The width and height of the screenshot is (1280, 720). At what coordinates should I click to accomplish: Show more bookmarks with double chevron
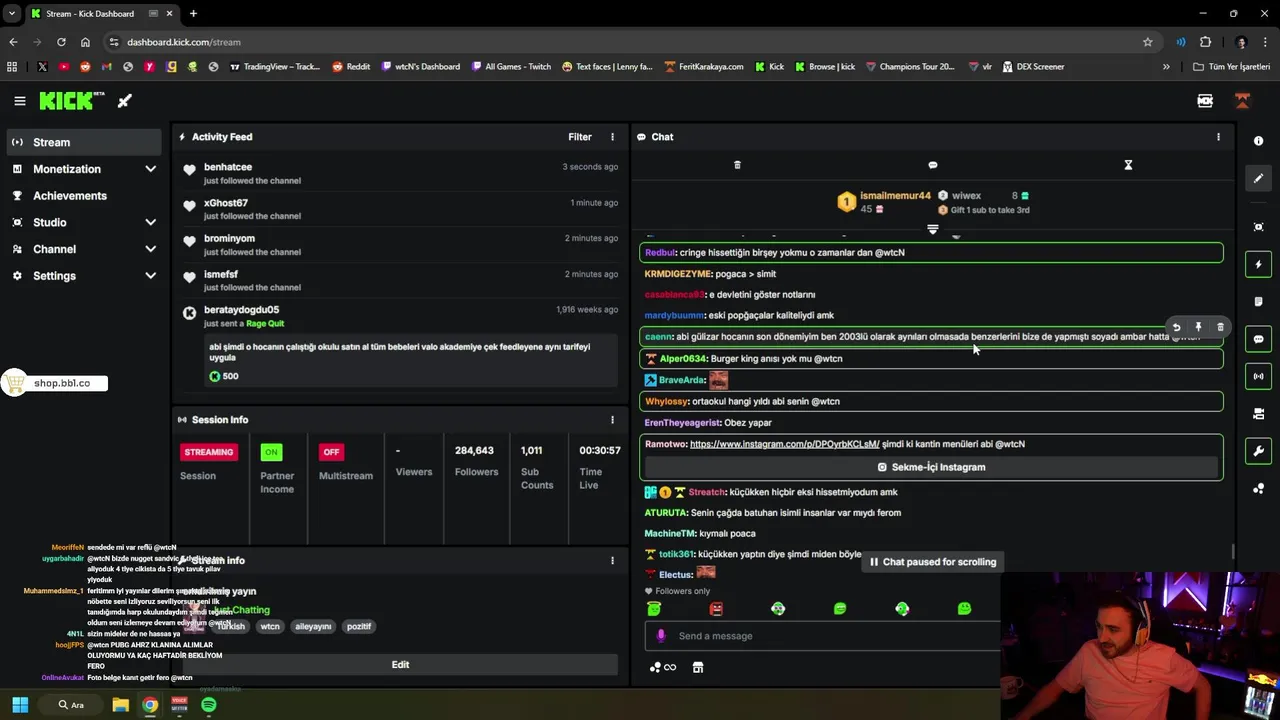[1166, 67]
